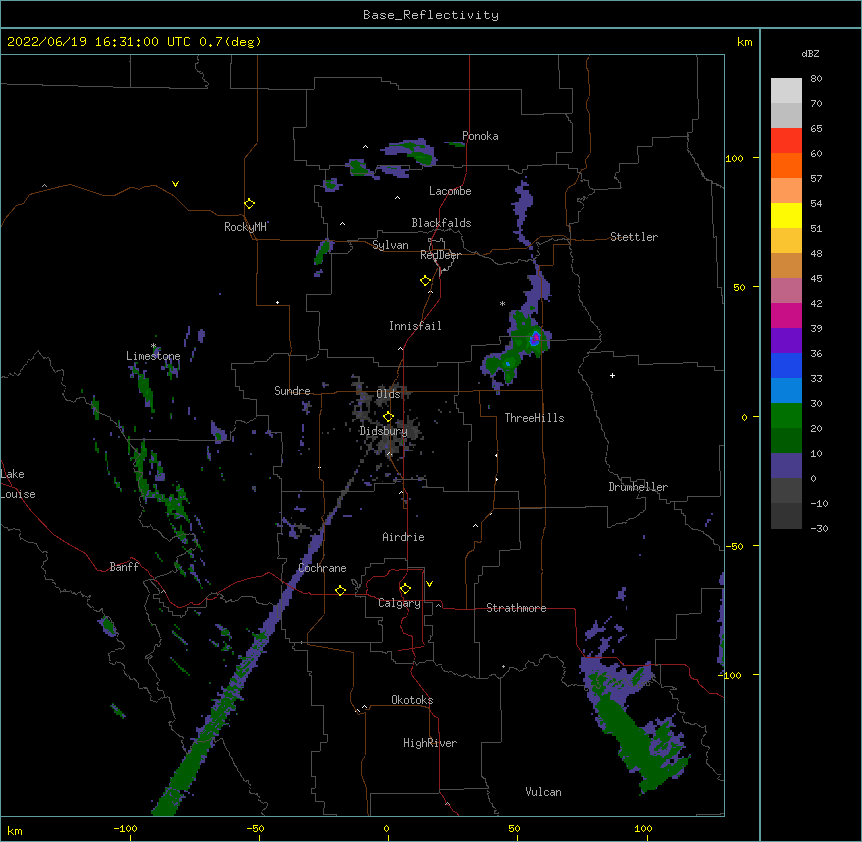Click the yellow diamond marker above Calgary label
The width and height of the screenshot is (862, 842).
coord(405,589)
